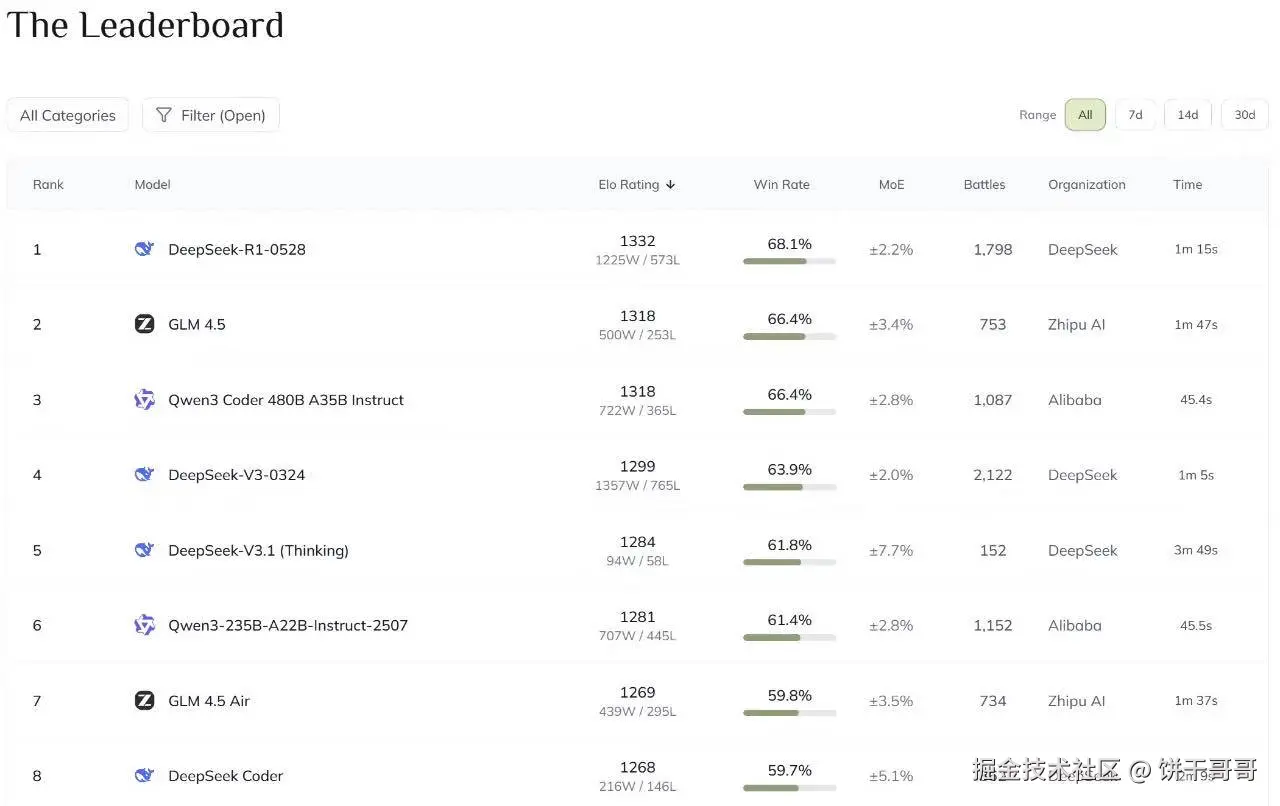Click the whale icon next to DeepSeek-V3.1 (Thinking)

pos(144,550)
